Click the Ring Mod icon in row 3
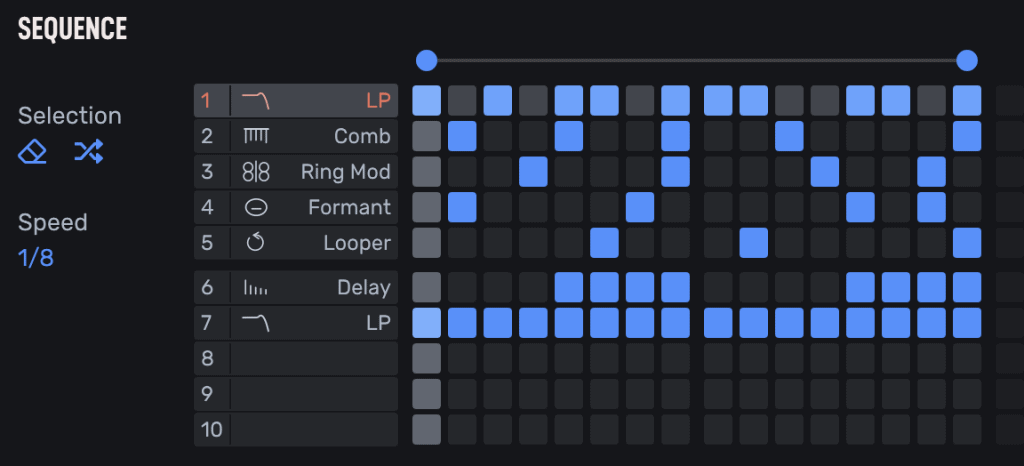The height and width of the screenshot is (466, 1024). (x=256, y=172)
